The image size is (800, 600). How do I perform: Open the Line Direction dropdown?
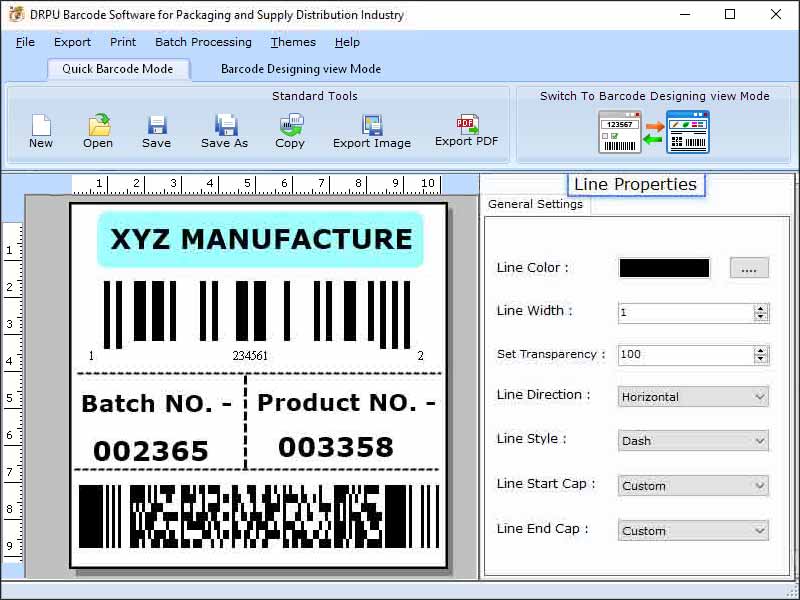691,397
